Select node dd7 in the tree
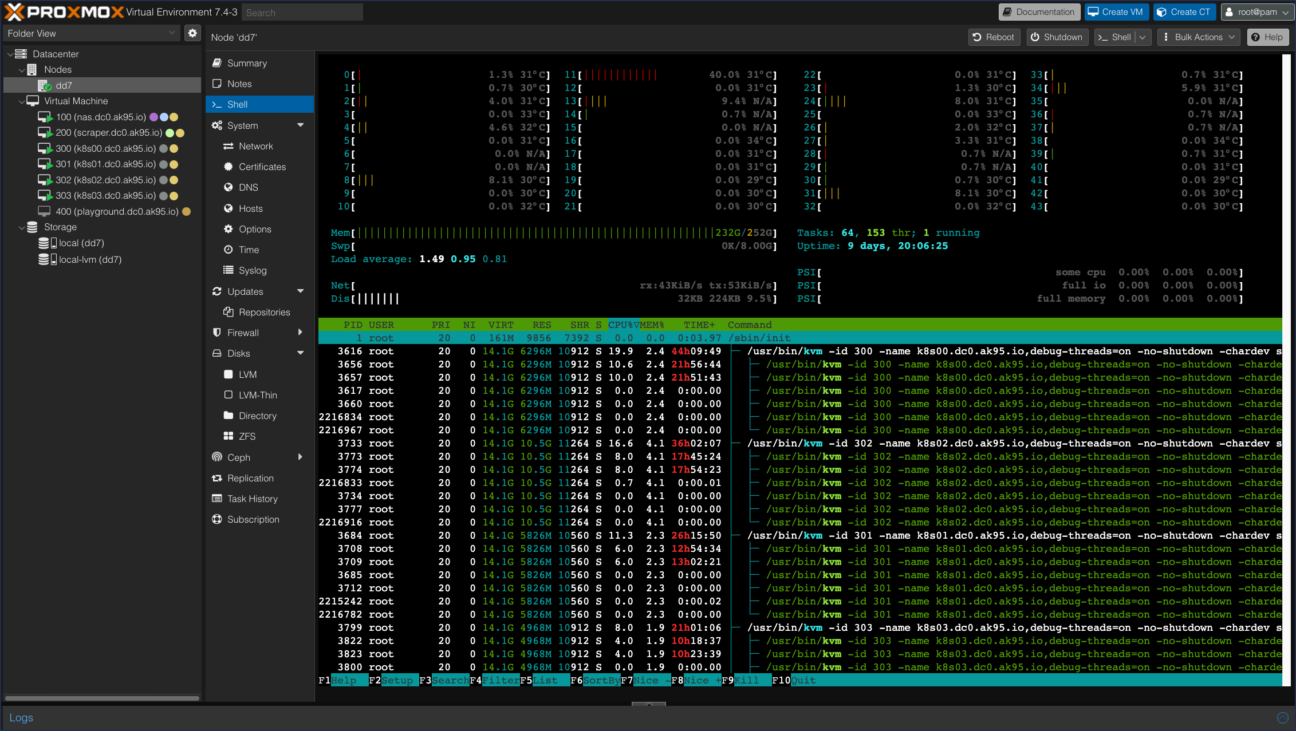1296x731 pixels. 101,85
